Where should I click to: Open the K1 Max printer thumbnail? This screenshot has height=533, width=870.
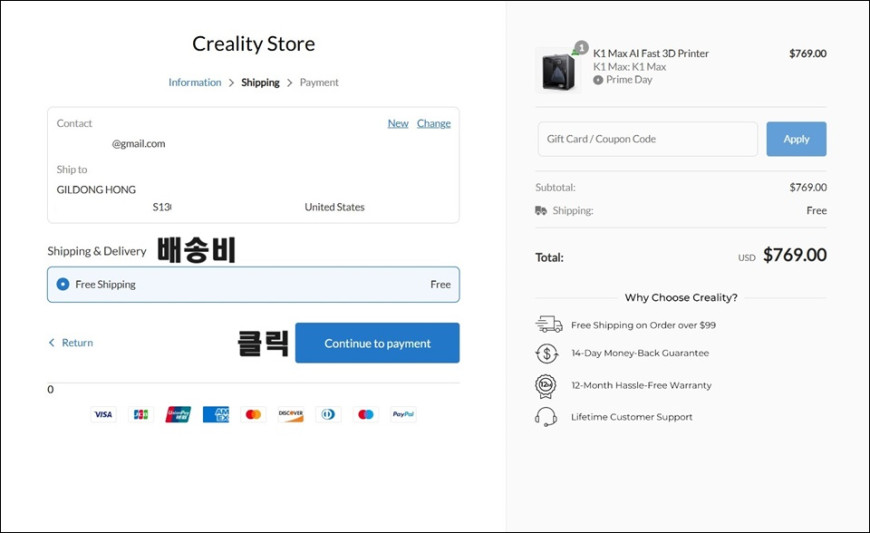pyautogui.click(x=558, y=71)
